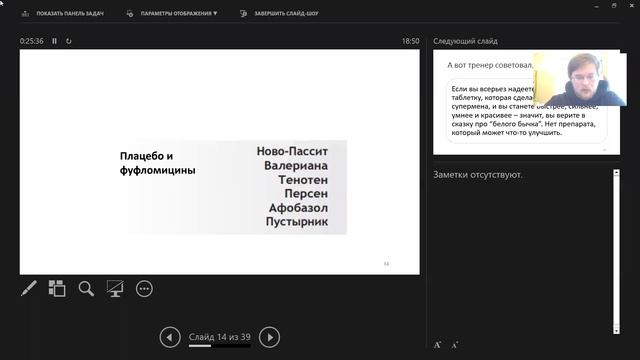This screenshot has height=360, width=640.
Task: Toggle black screen slideshow icon
Action: 115,289
